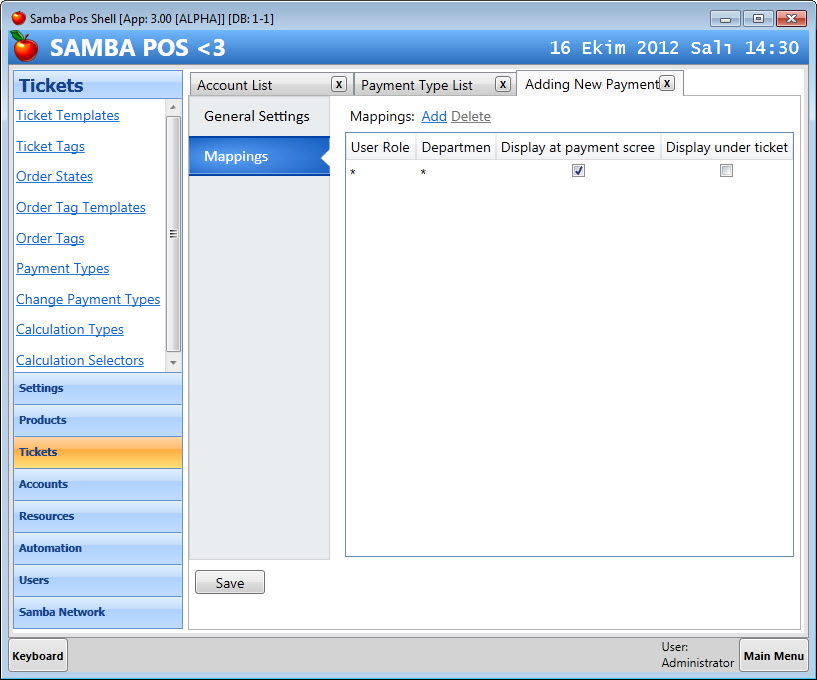Screen dimensions: 817x680
Task: Open Ticket Templates link
Action: (68, 115)
